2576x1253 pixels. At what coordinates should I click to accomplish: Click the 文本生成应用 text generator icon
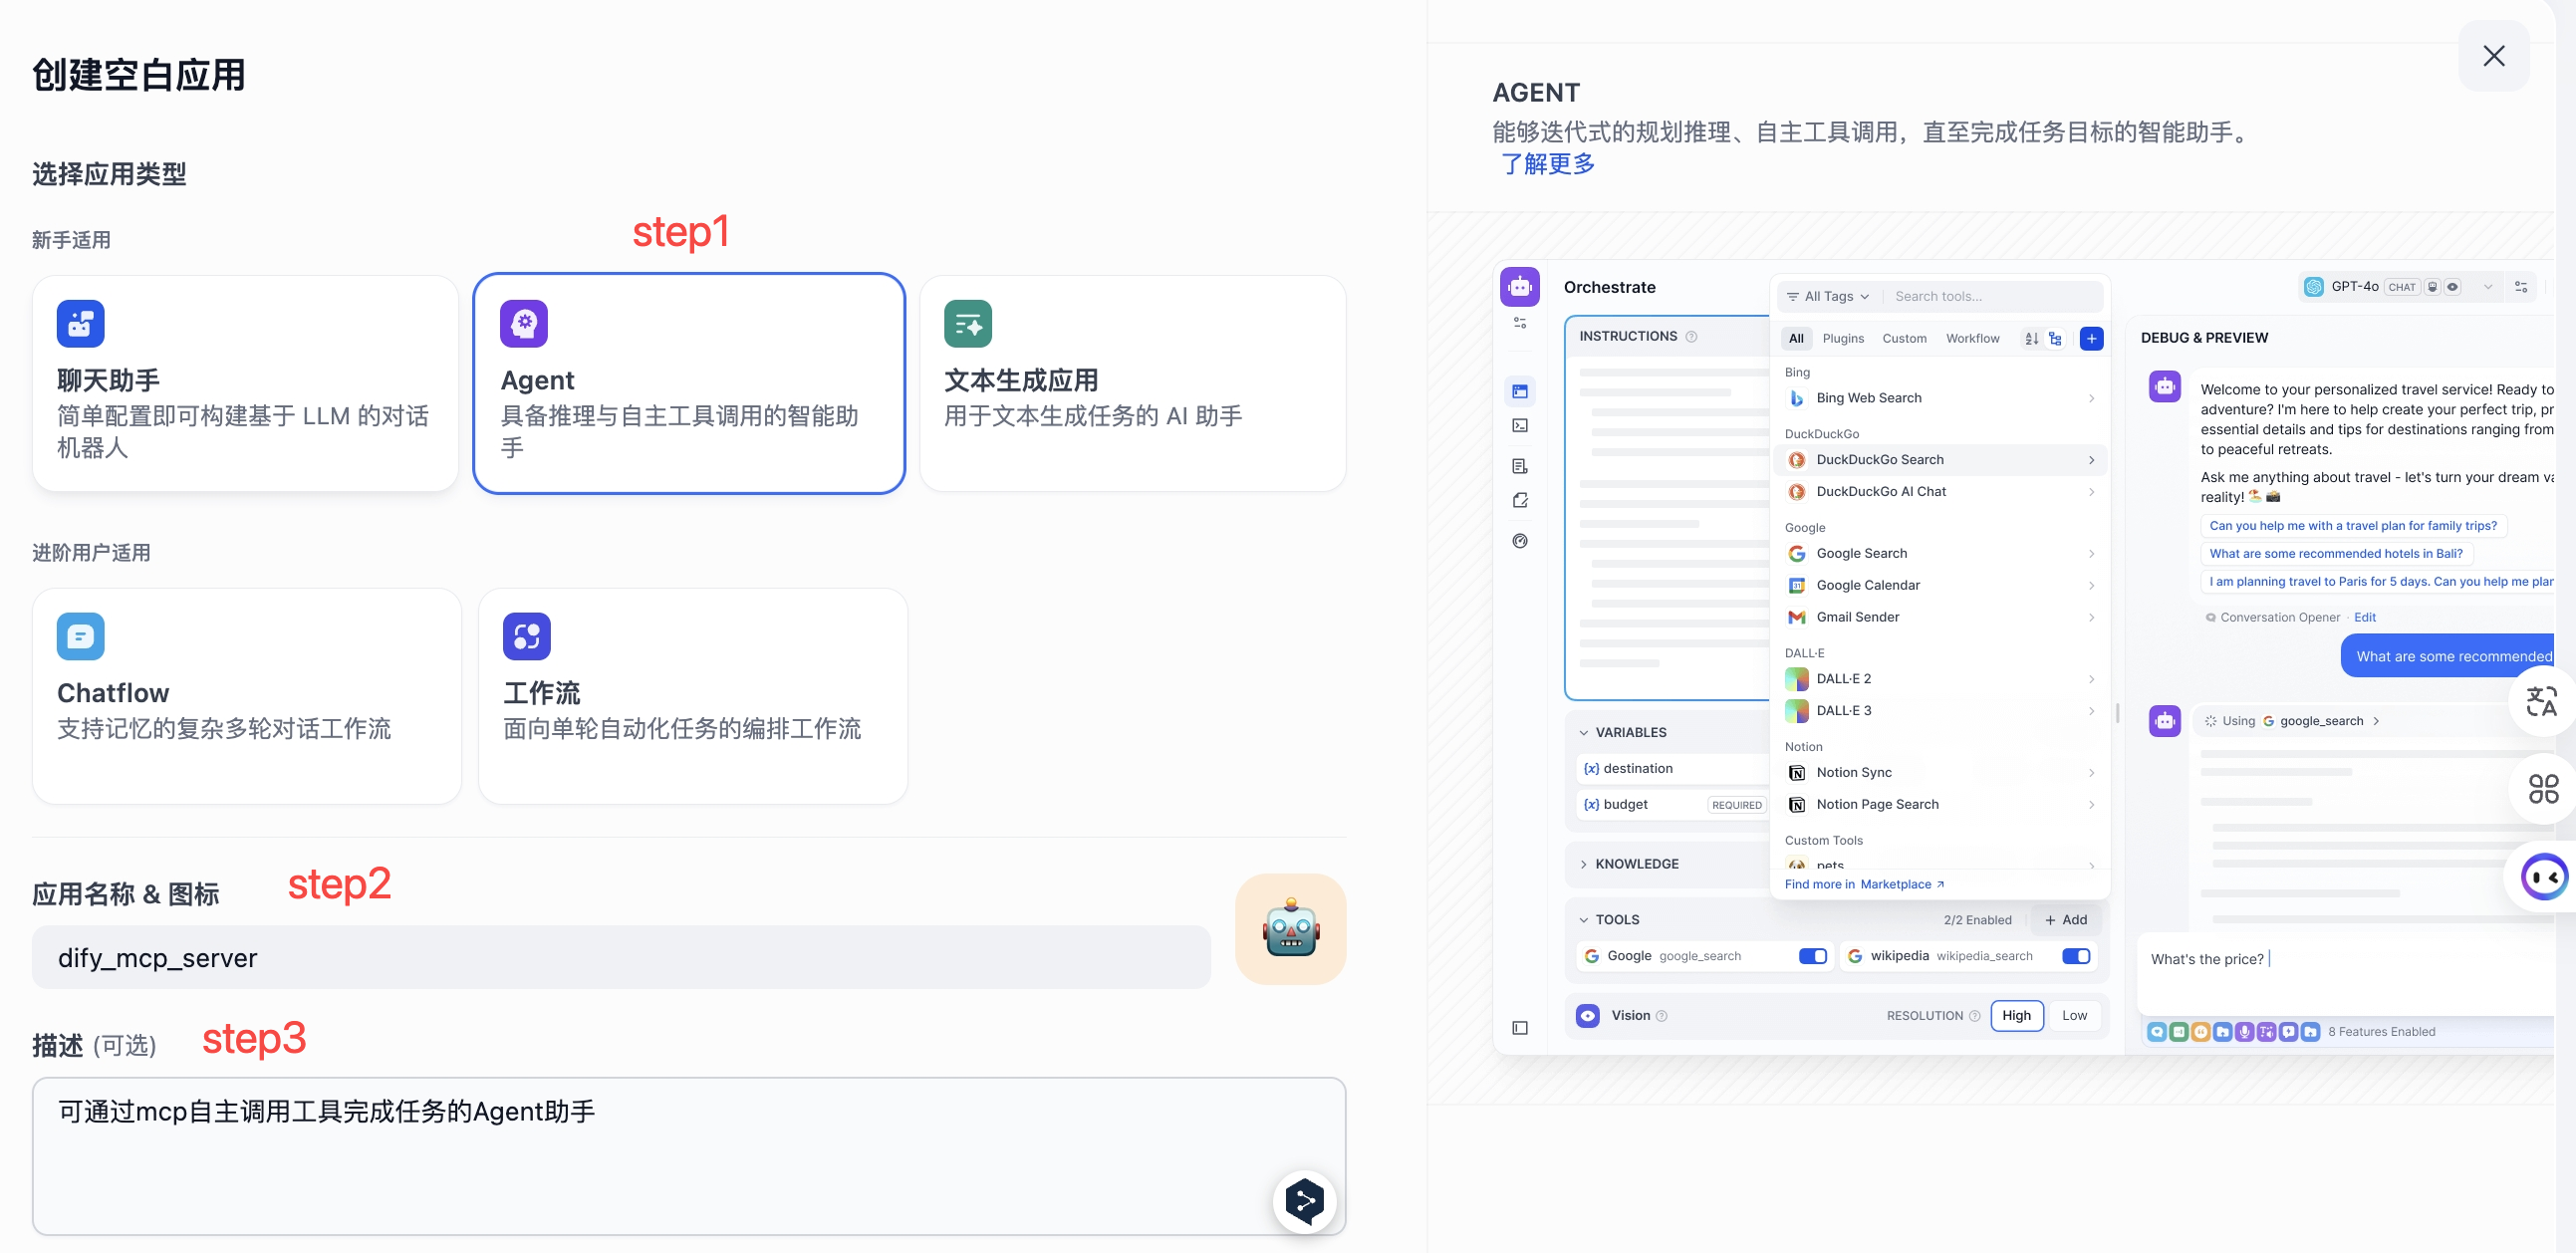[x=967, y=323]
